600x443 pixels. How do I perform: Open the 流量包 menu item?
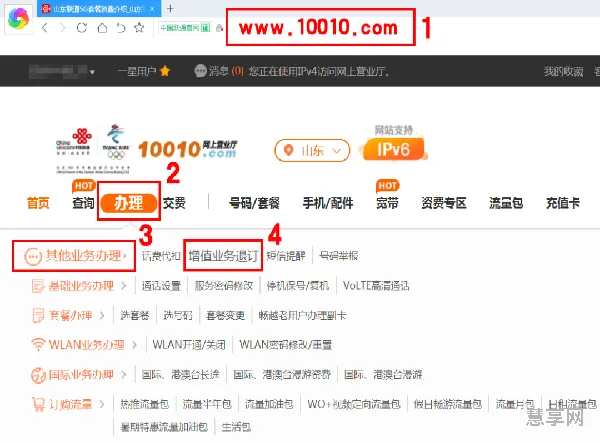[506, 203]
